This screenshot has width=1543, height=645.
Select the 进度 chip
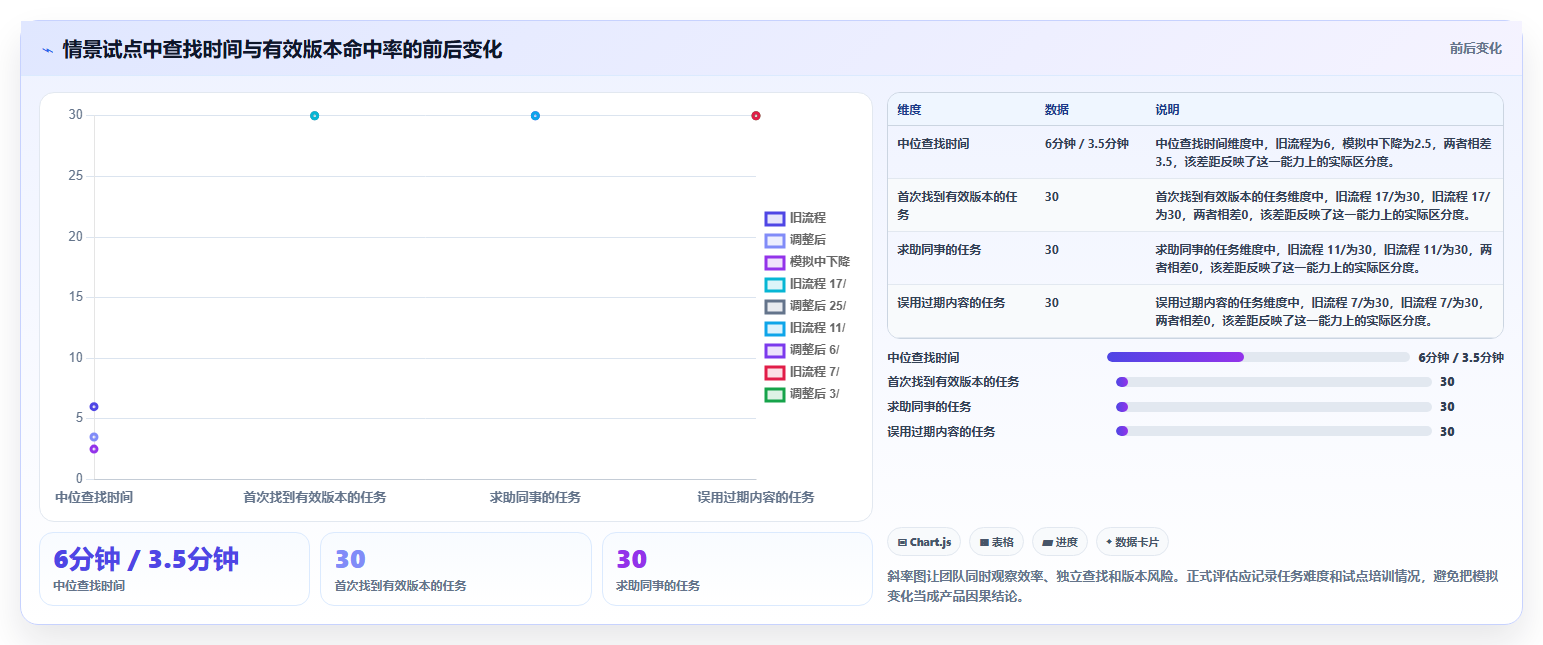[1059, 542]
